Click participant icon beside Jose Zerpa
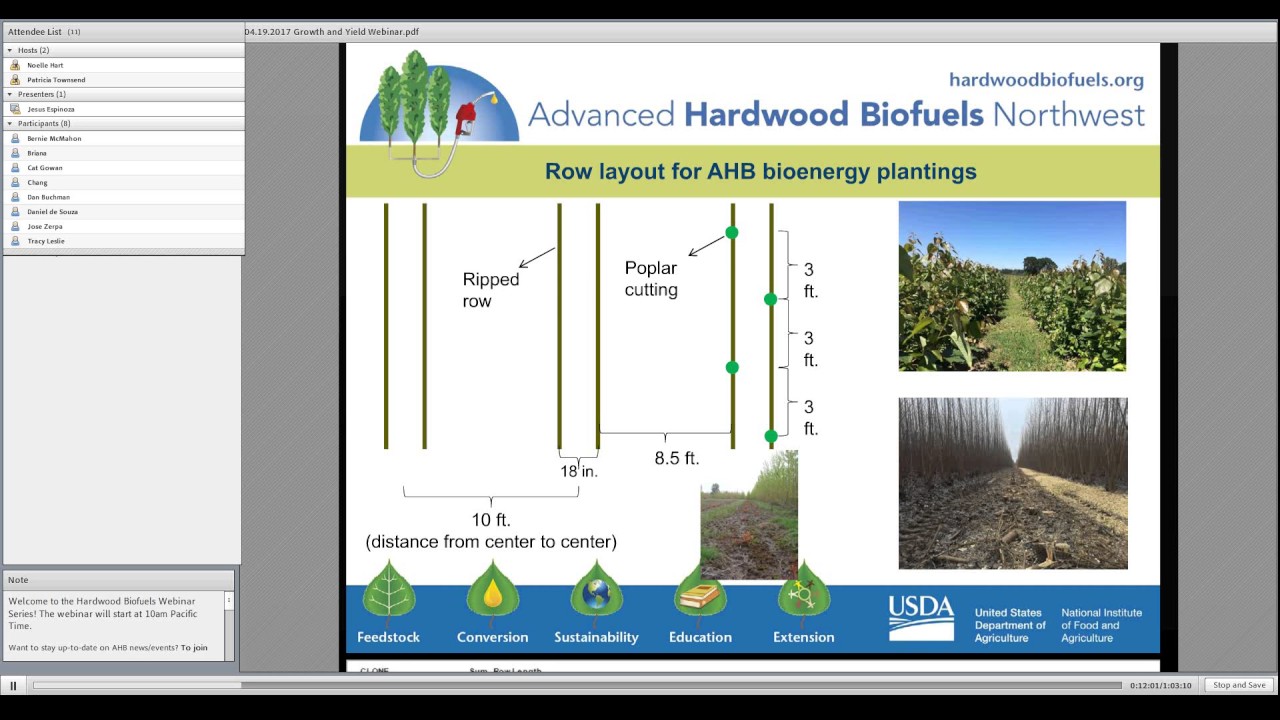 tap(15, 226)
